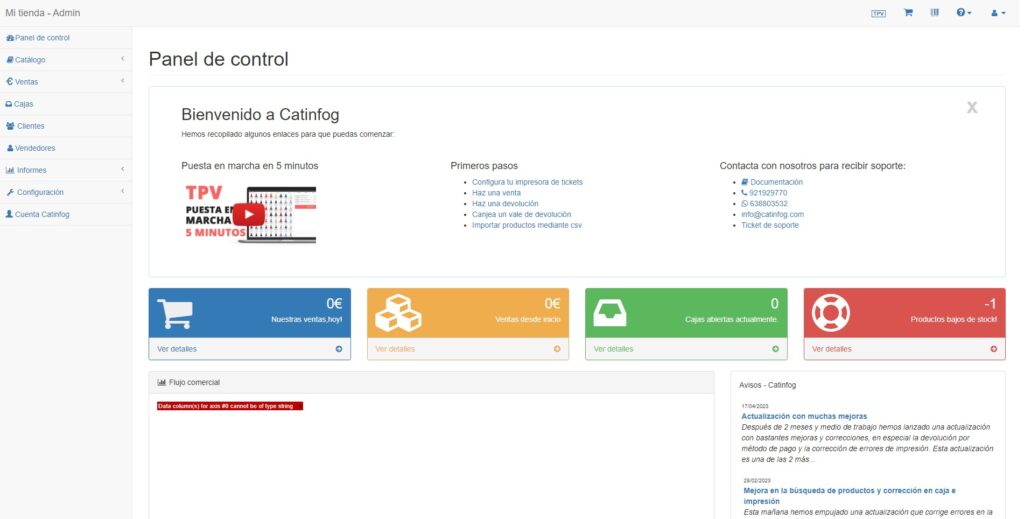Click the users icon next to Clientes
The image size is (1024, 519).
[10, 126]
